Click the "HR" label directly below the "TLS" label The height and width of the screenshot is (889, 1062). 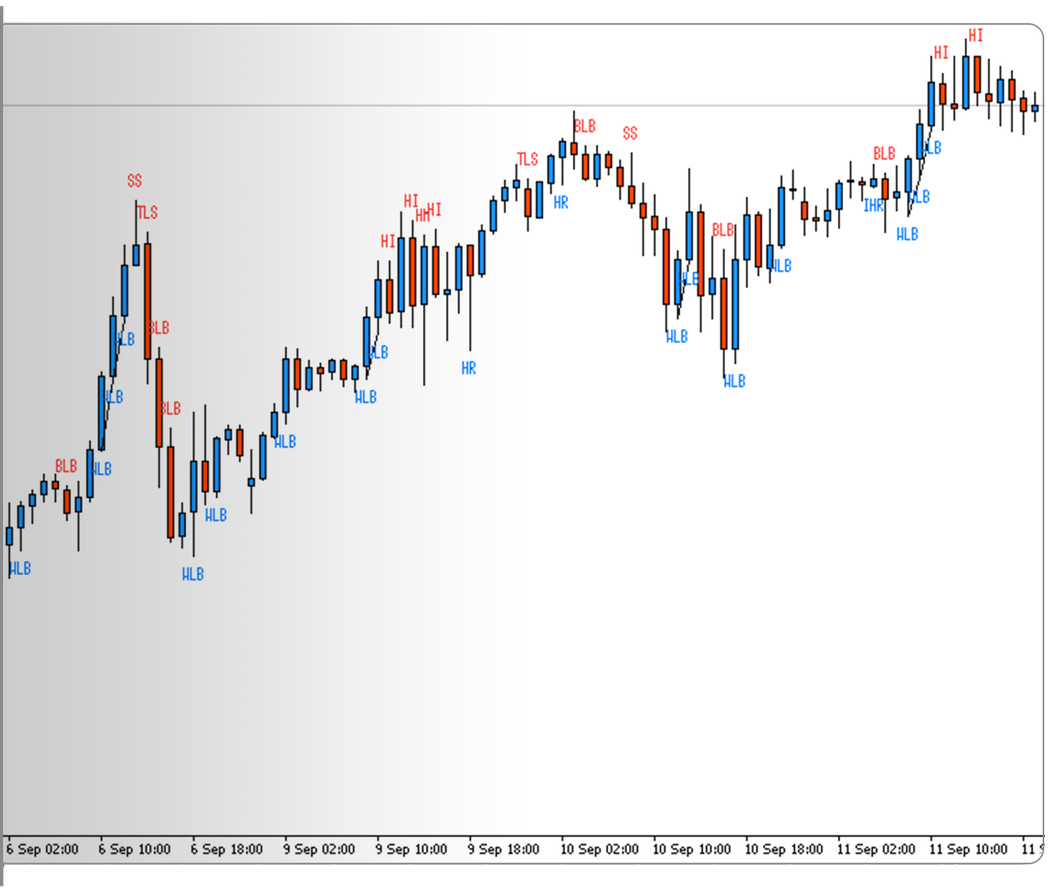click(x=561, y=202)
